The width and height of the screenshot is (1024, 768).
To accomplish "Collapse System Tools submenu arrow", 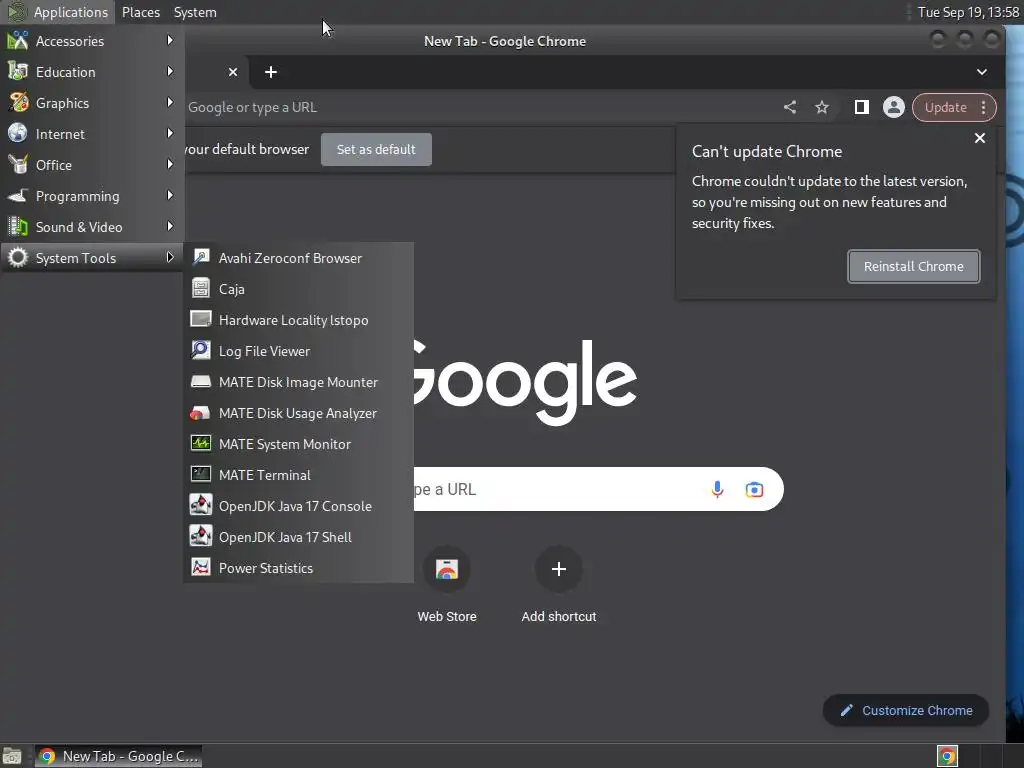I will (170, 257).
